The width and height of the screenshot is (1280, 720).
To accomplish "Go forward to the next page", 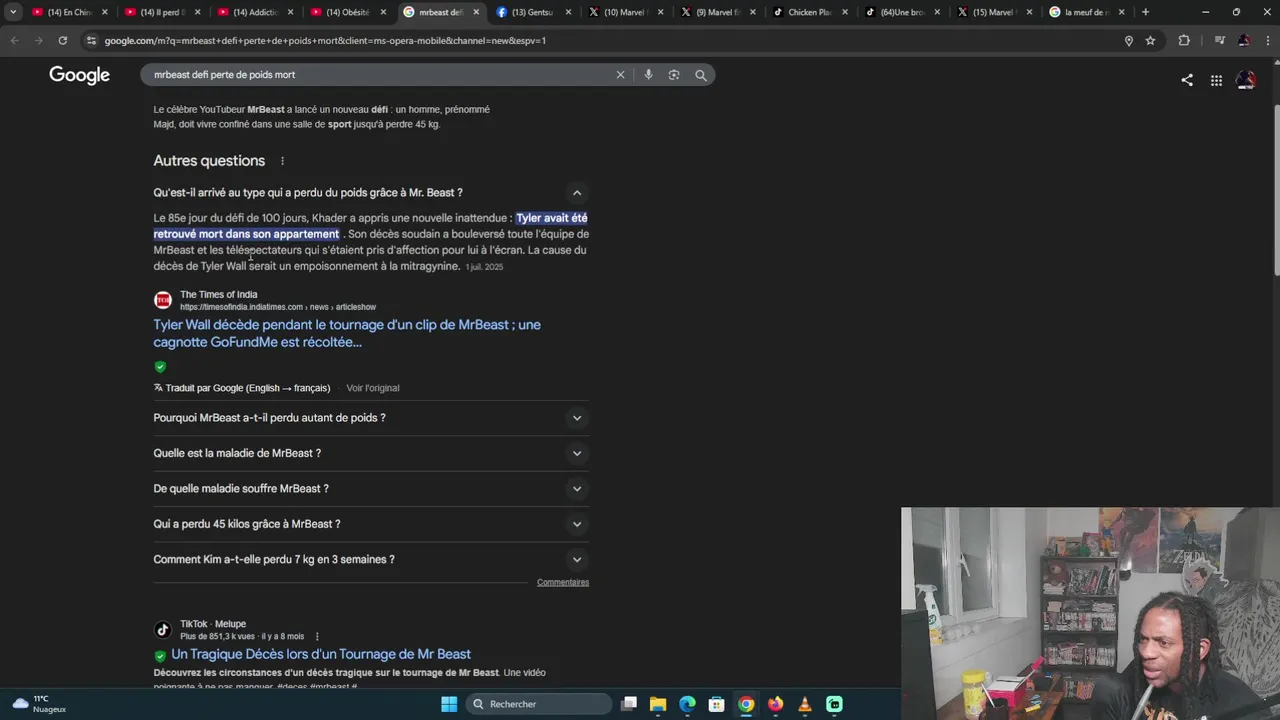I will [x=38, y=41].
